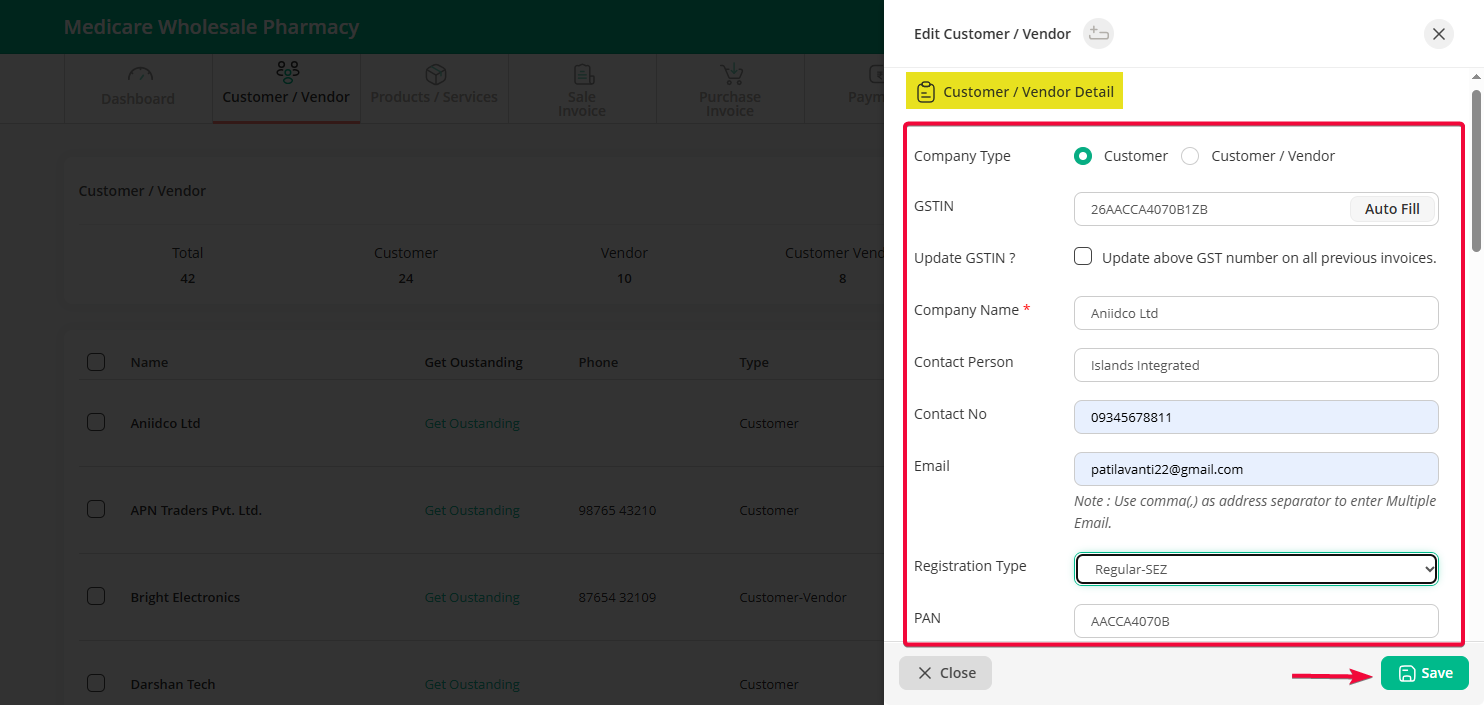
Task: Click the Email input field
Action: click(1256, 469)
